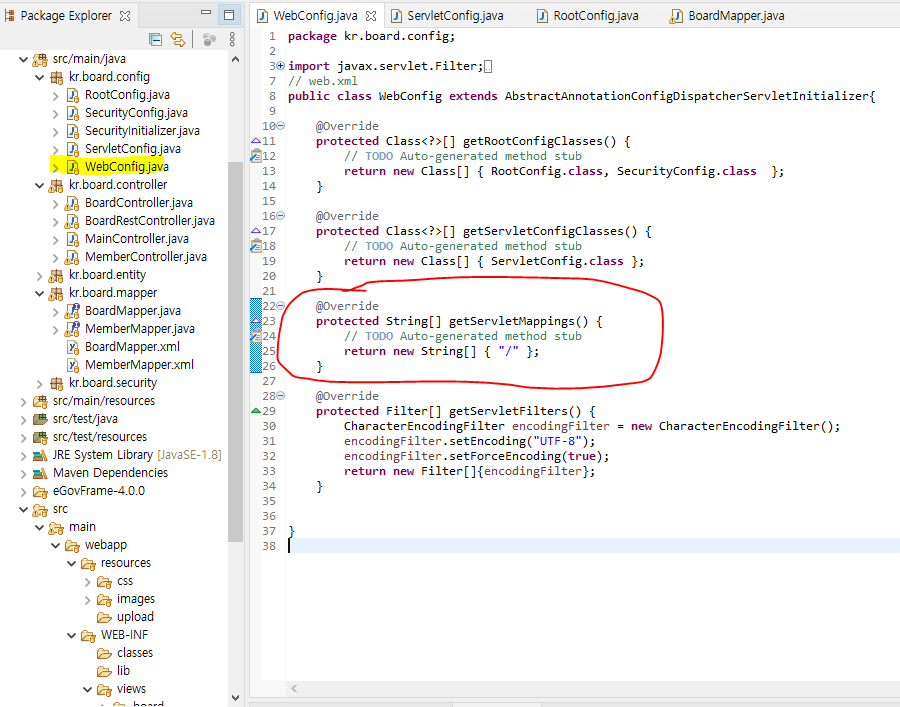Click the task marker on line 12
The height and width of the screenshot is (707, 900).
tap(256, 156)
